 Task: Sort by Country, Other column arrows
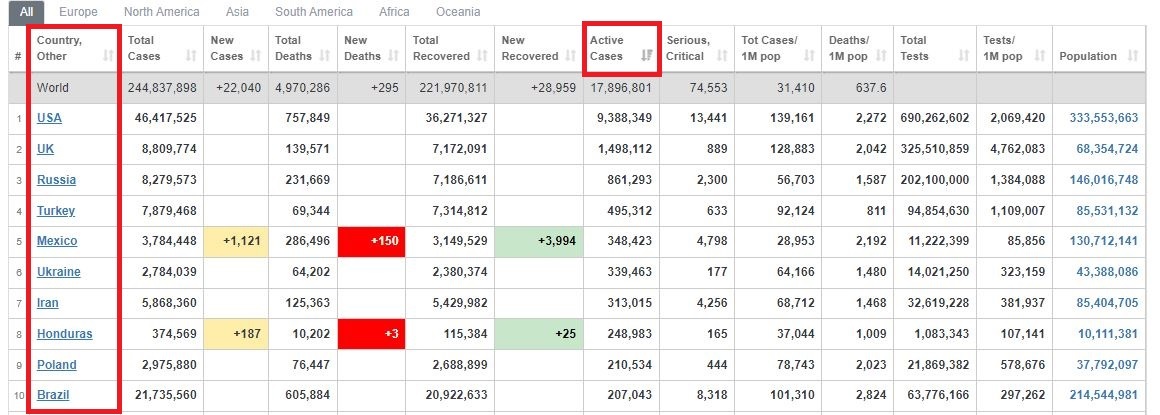pos(108,56)
